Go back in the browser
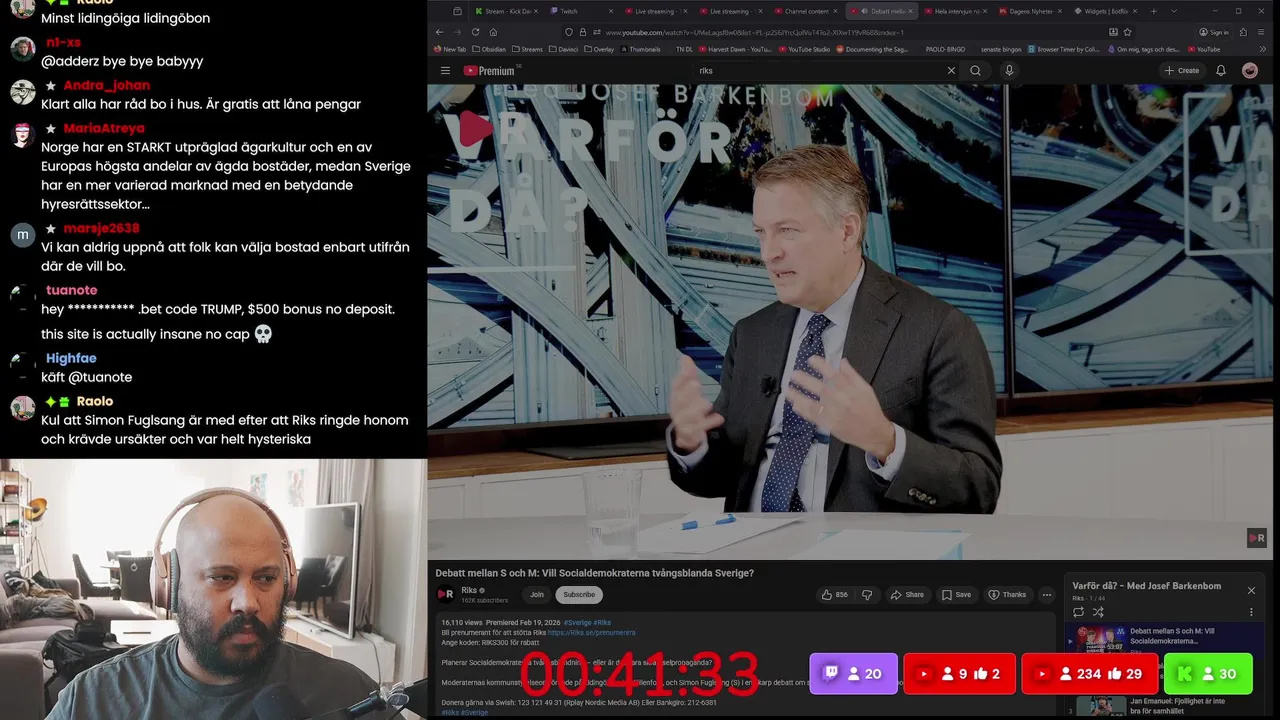The width and height of the screenshot is (1280, 720). coord(440,32)
